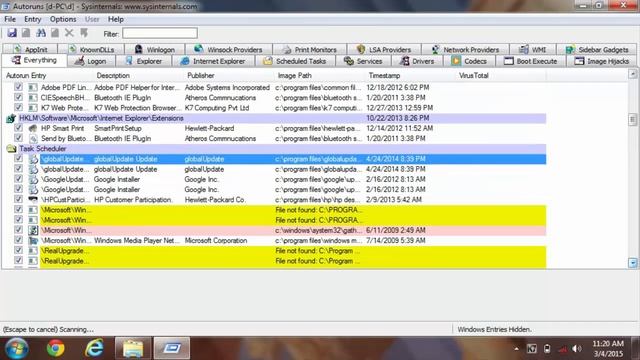Click the Delete X toolbar icon
Screen dimensions: 640x360
coord(69,33)
